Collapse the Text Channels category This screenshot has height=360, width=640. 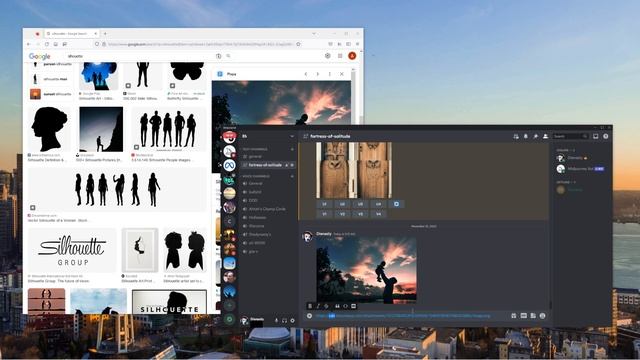[x=255, y=149]
